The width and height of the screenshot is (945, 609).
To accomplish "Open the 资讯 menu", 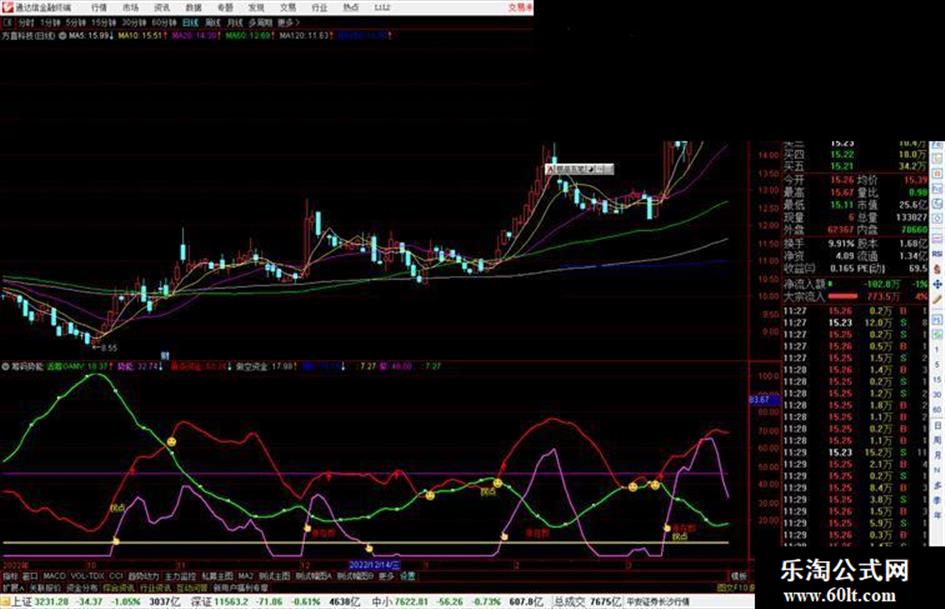I will (x=162, y=7).
